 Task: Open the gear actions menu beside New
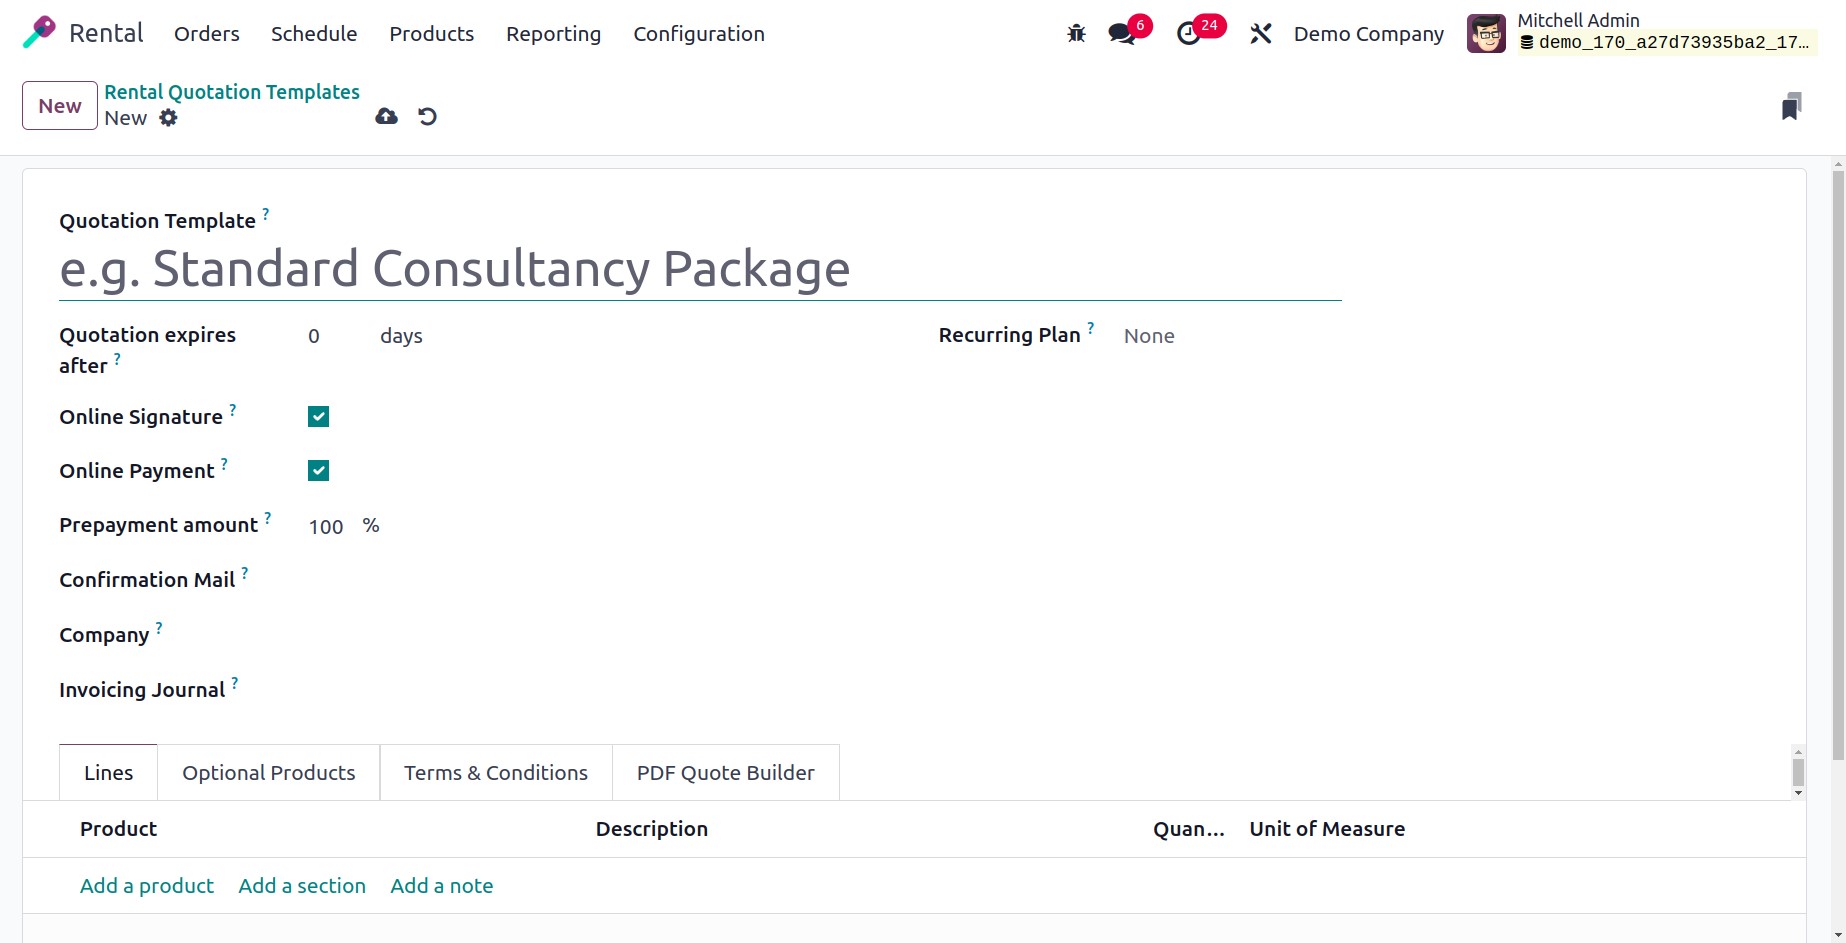(x=169, y=118)
